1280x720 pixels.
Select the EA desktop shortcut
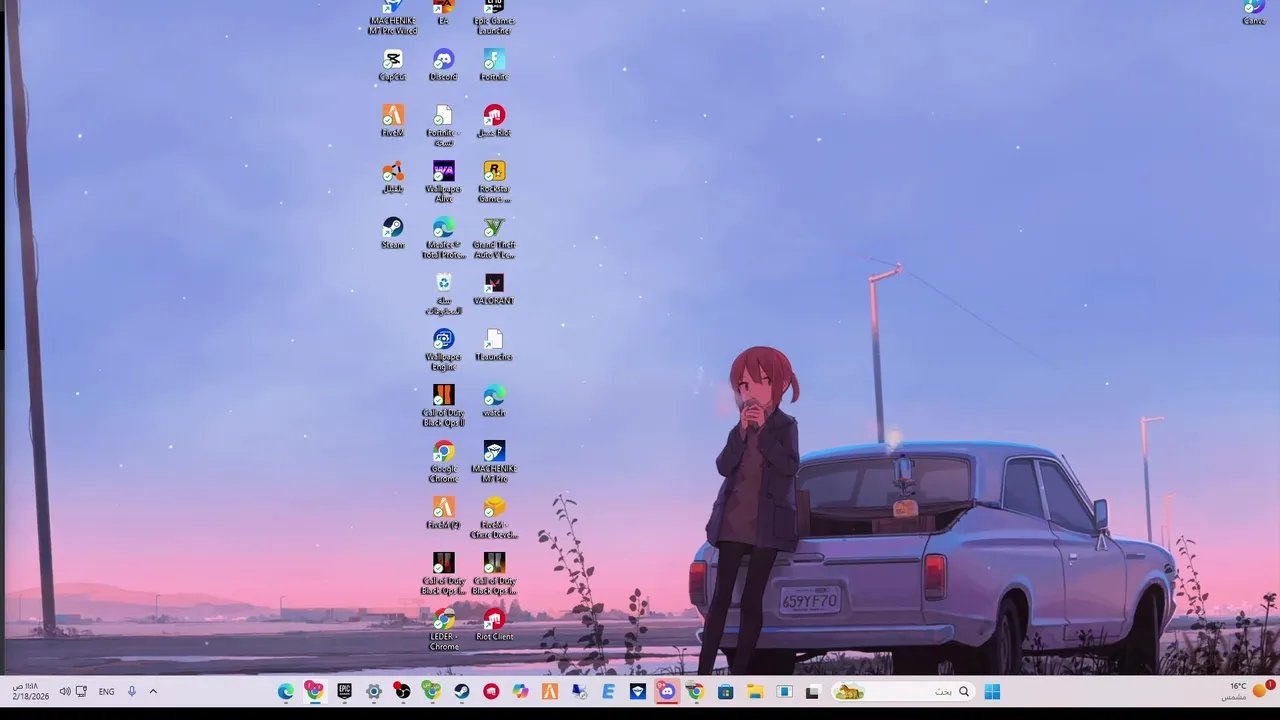tap(443, 13)
